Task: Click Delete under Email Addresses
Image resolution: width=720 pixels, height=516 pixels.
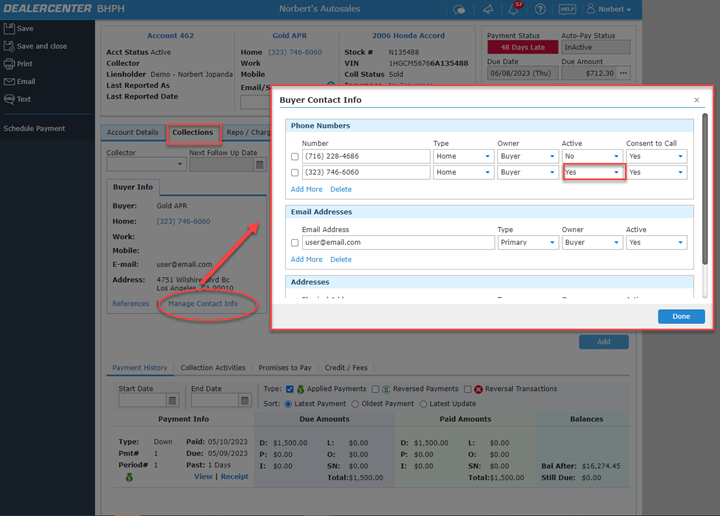Action: (341, 259)
